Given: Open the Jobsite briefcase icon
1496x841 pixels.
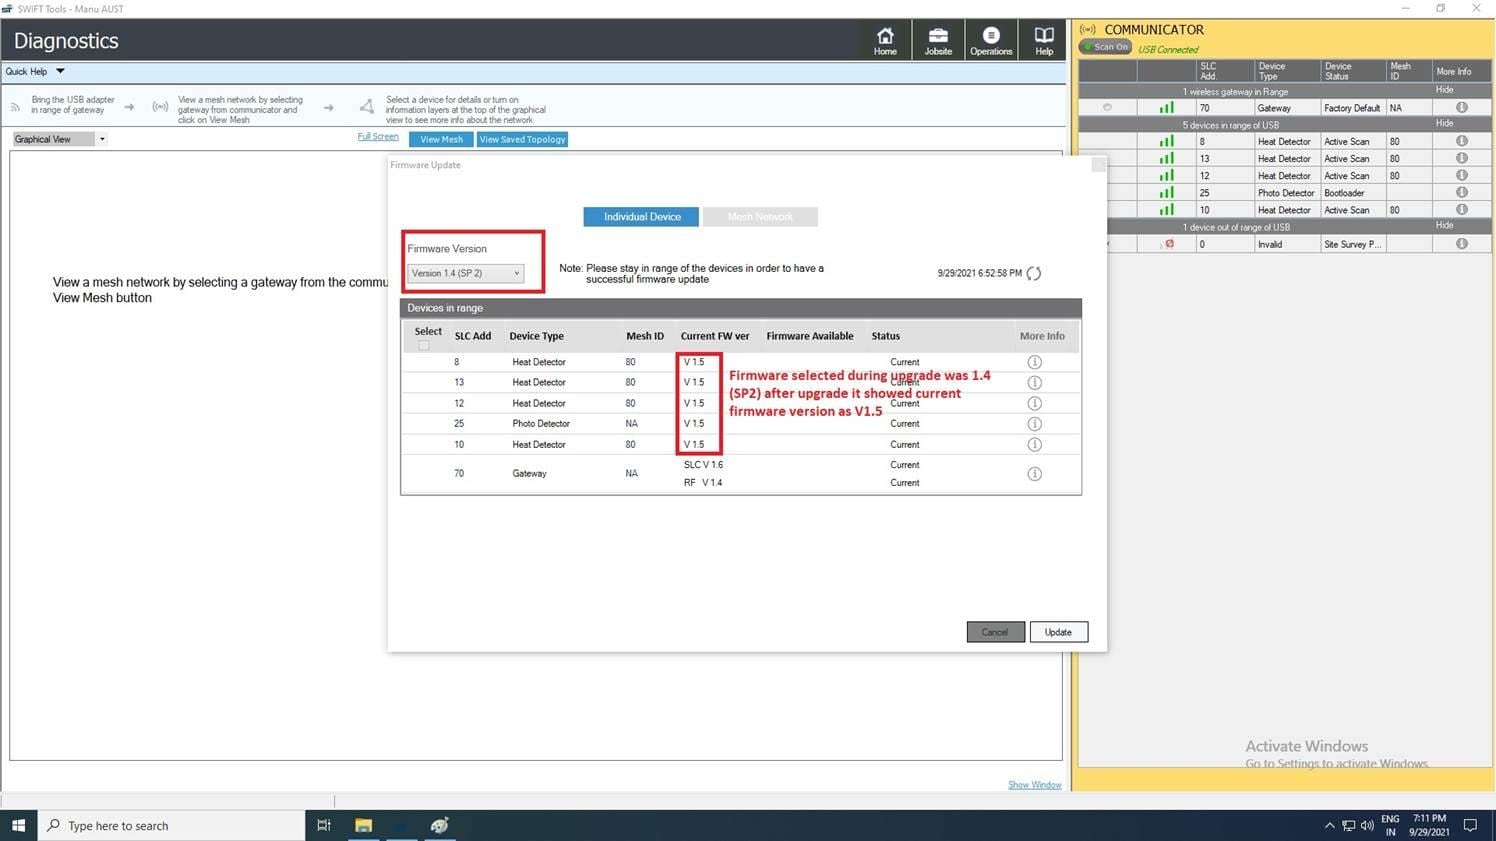Looking at the screenshot, I should point(938,40).
